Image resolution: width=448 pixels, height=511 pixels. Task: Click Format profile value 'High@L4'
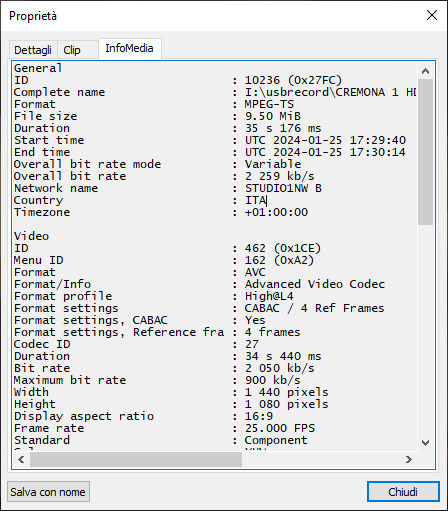269,296
